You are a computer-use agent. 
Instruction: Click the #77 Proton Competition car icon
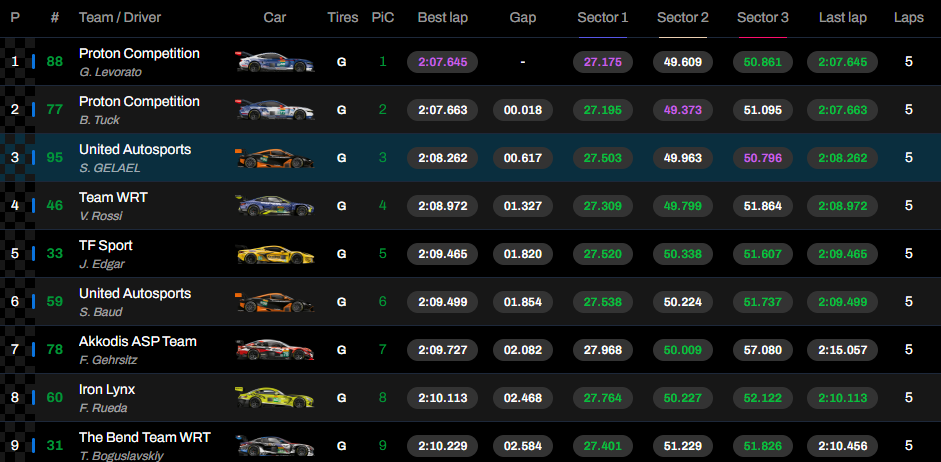[x=275, y=110]
